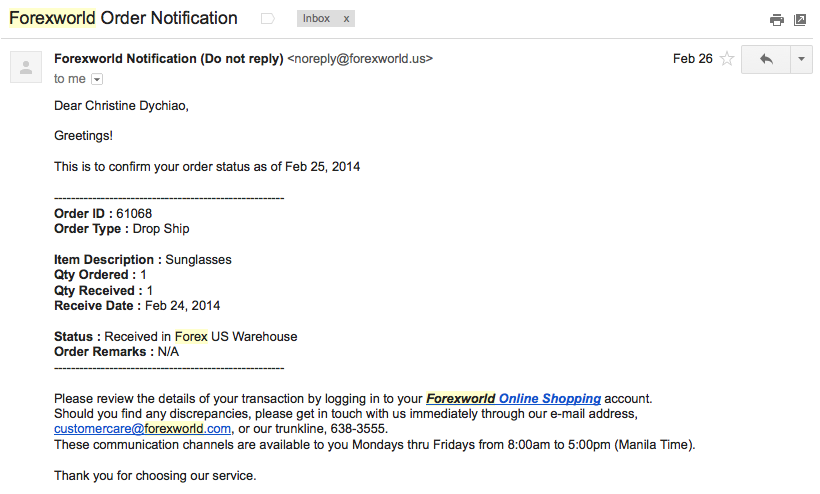Click the Feb 26 date stamp
This screenshot has height=494, width=820.
692,59
